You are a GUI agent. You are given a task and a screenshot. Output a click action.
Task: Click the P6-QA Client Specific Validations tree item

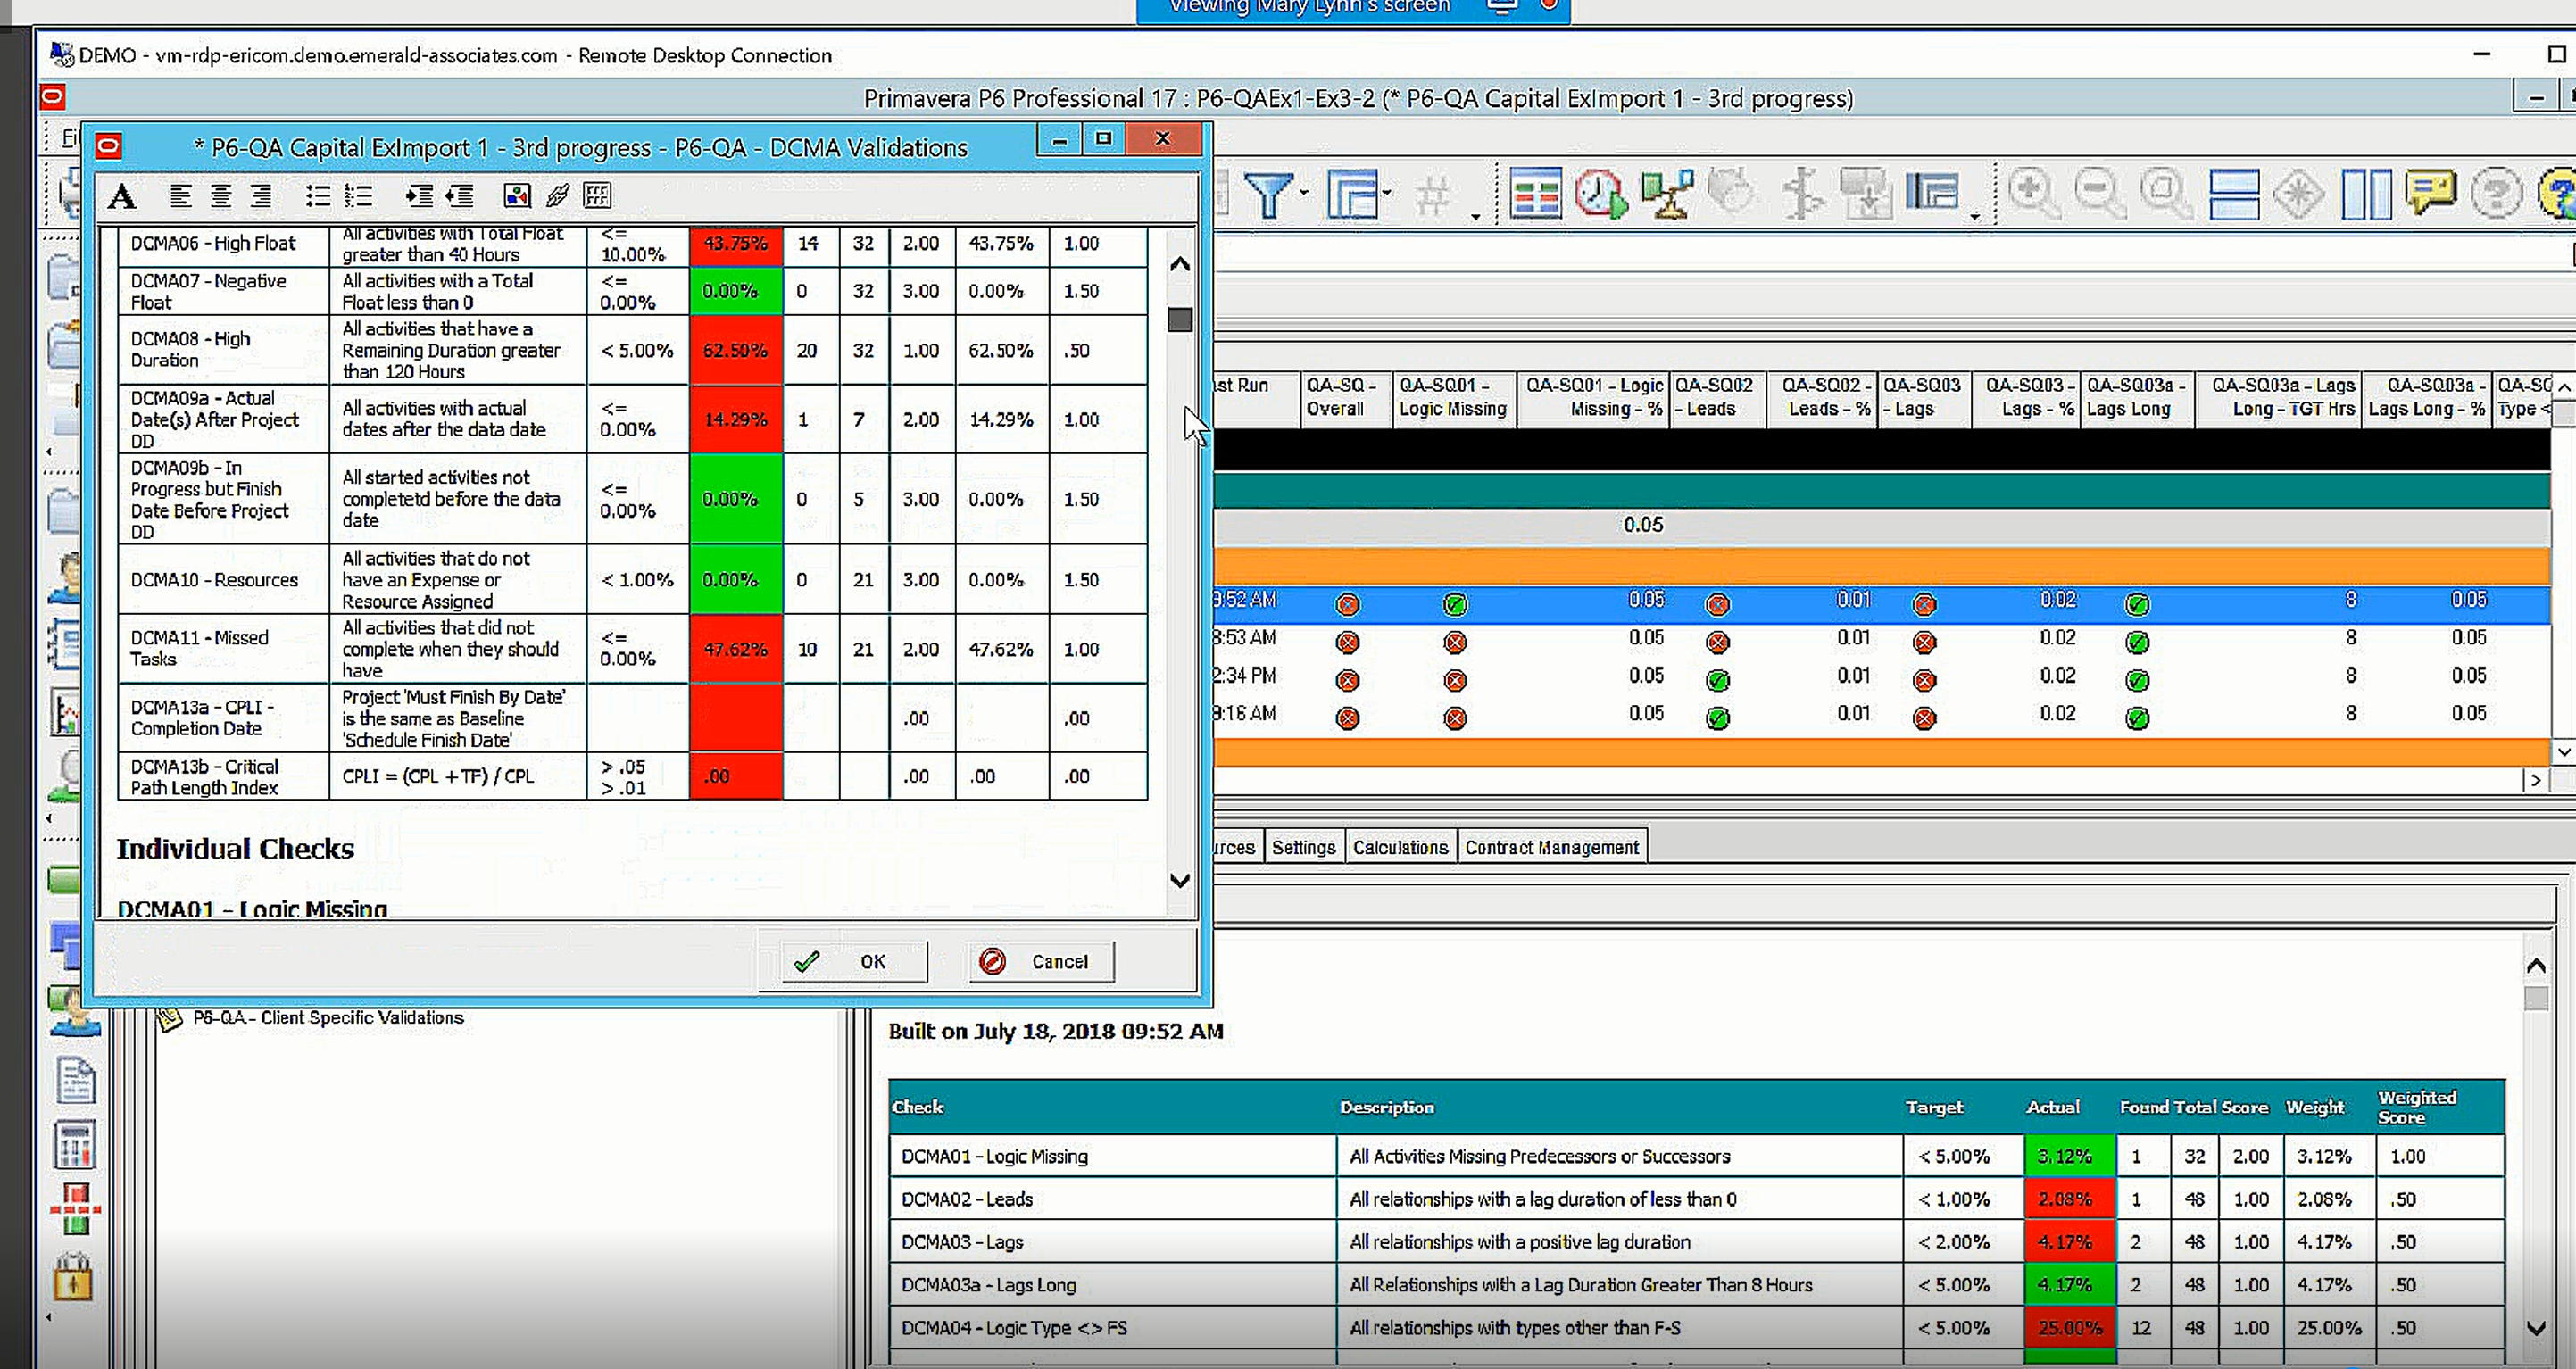[327, 1016]
